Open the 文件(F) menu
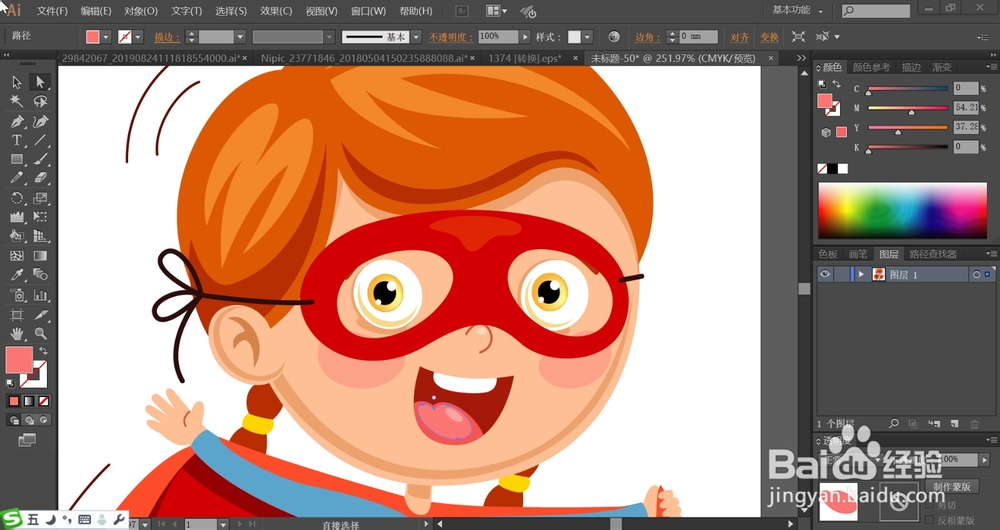 point(52,11)
